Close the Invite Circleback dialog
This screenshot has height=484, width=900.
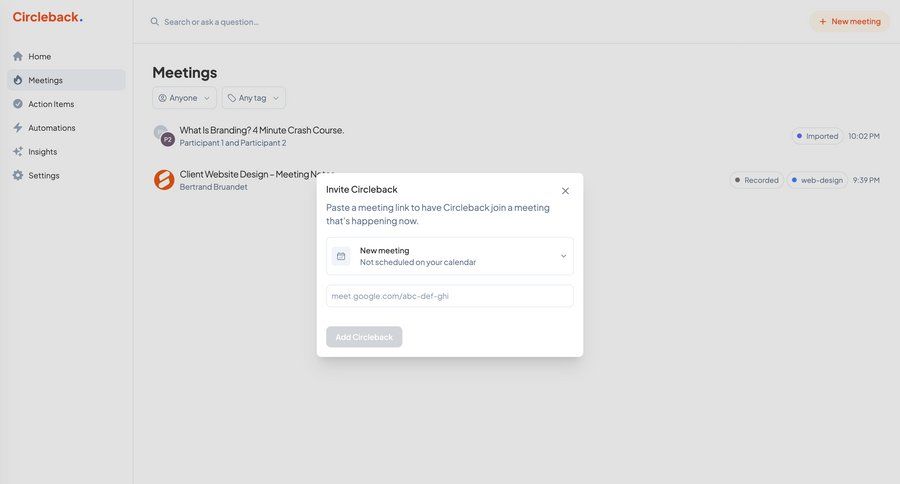[565, 191]
